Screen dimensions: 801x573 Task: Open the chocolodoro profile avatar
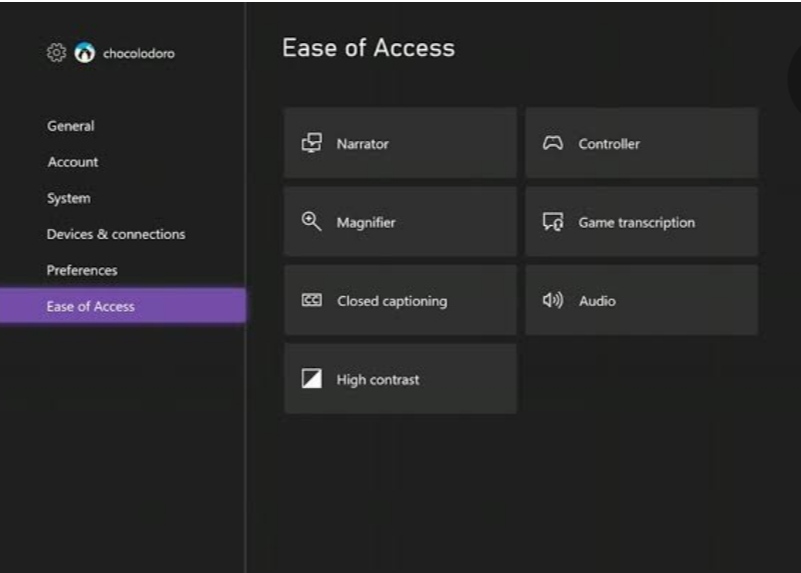point(85,53)
